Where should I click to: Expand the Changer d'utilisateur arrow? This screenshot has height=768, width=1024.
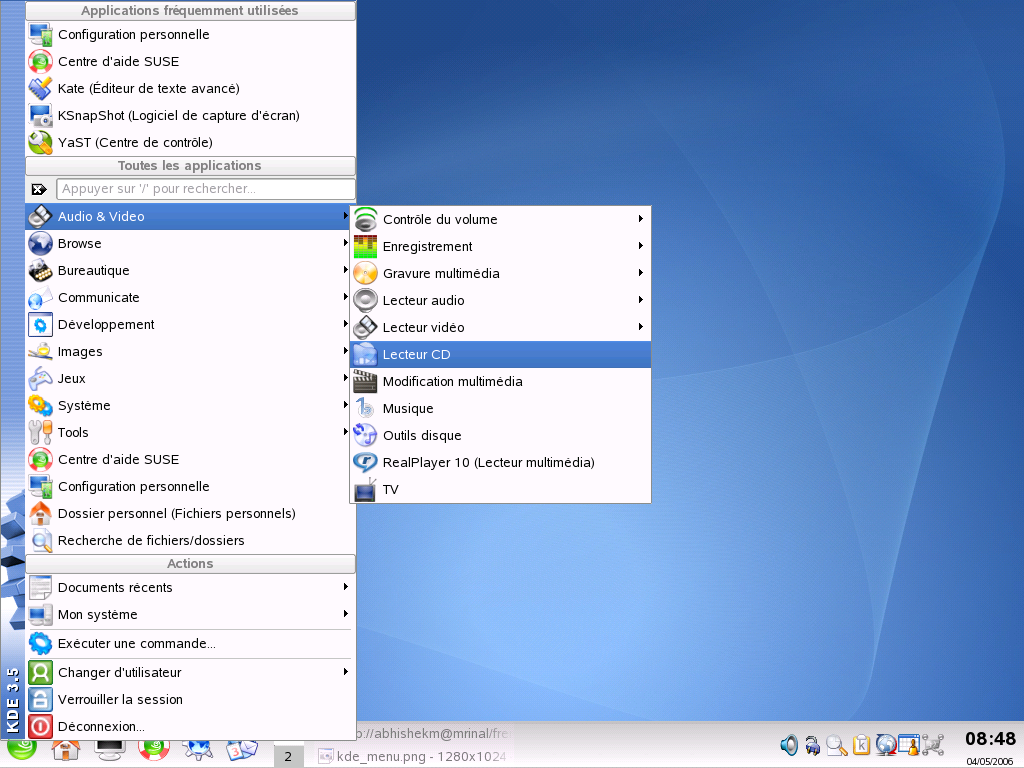(x=345, y=672)
